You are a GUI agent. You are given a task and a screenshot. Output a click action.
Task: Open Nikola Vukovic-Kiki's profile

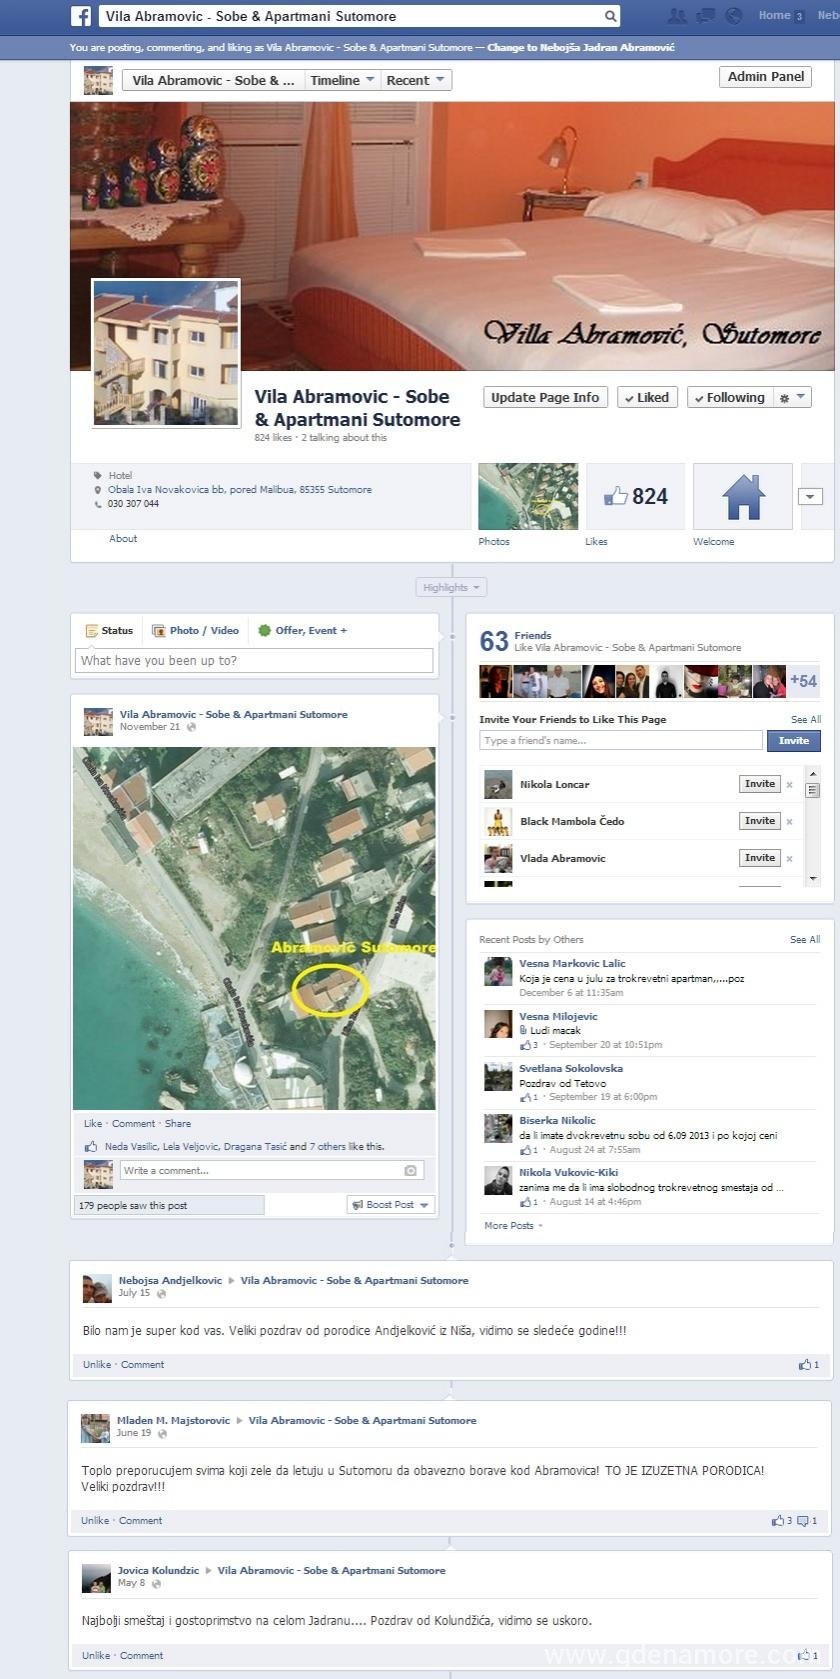(569, 1173)
